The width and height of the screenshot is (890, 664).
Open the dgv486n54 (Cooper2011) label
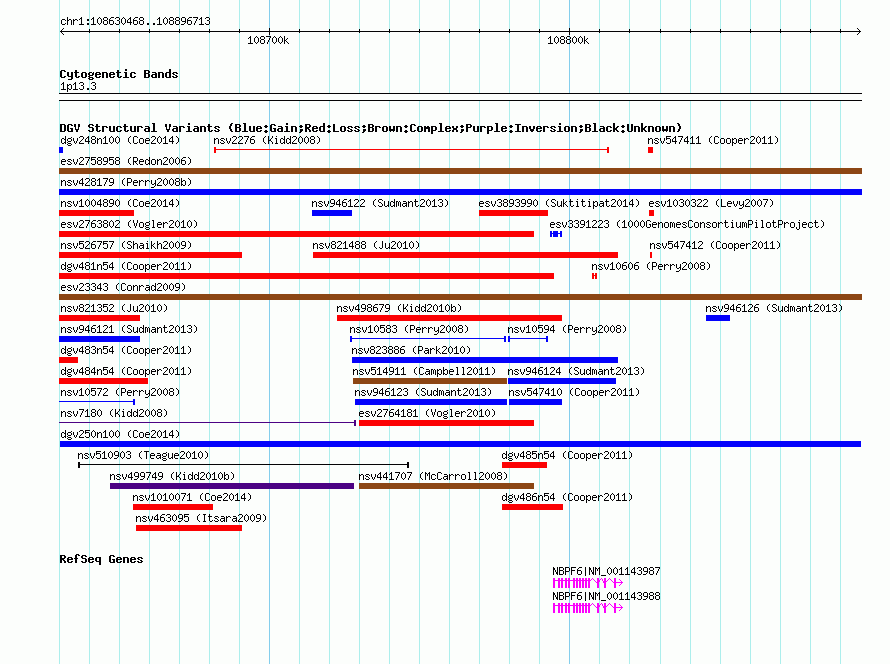(567, 497)
